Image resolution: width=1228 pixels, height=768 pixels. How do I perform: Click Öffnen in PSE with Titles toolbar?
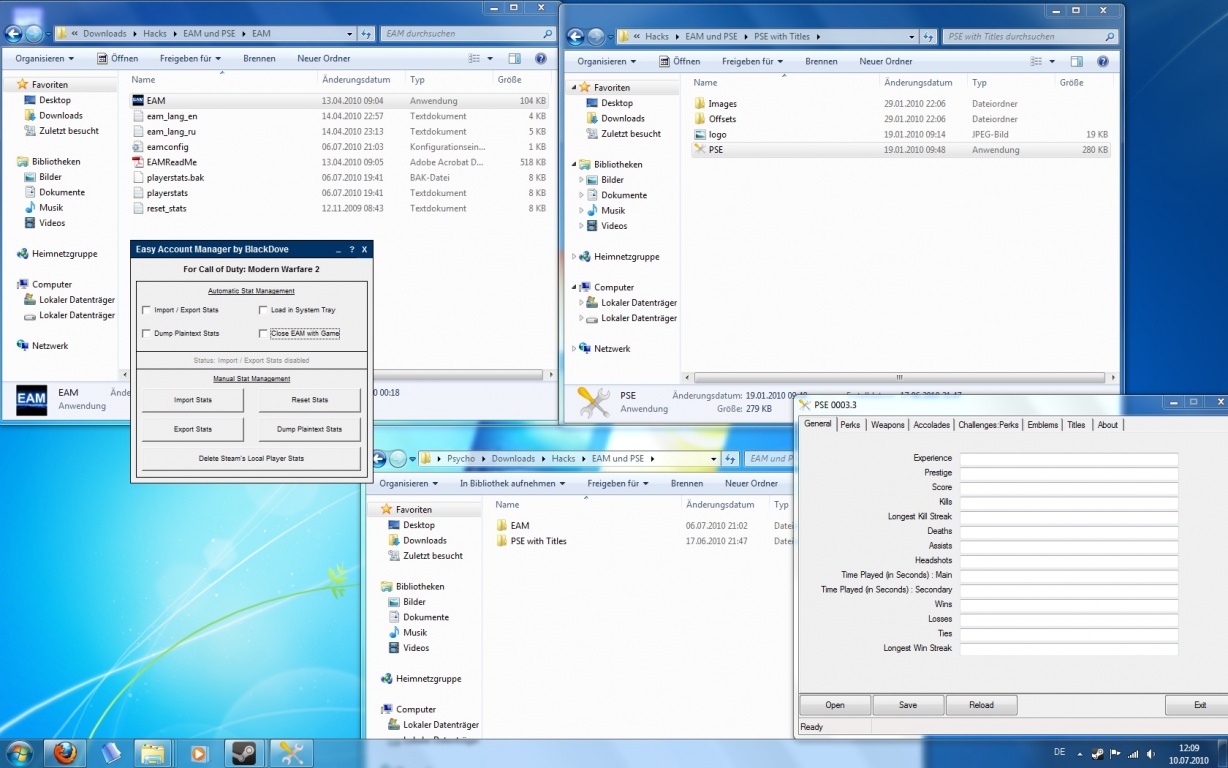coord(679,62)
